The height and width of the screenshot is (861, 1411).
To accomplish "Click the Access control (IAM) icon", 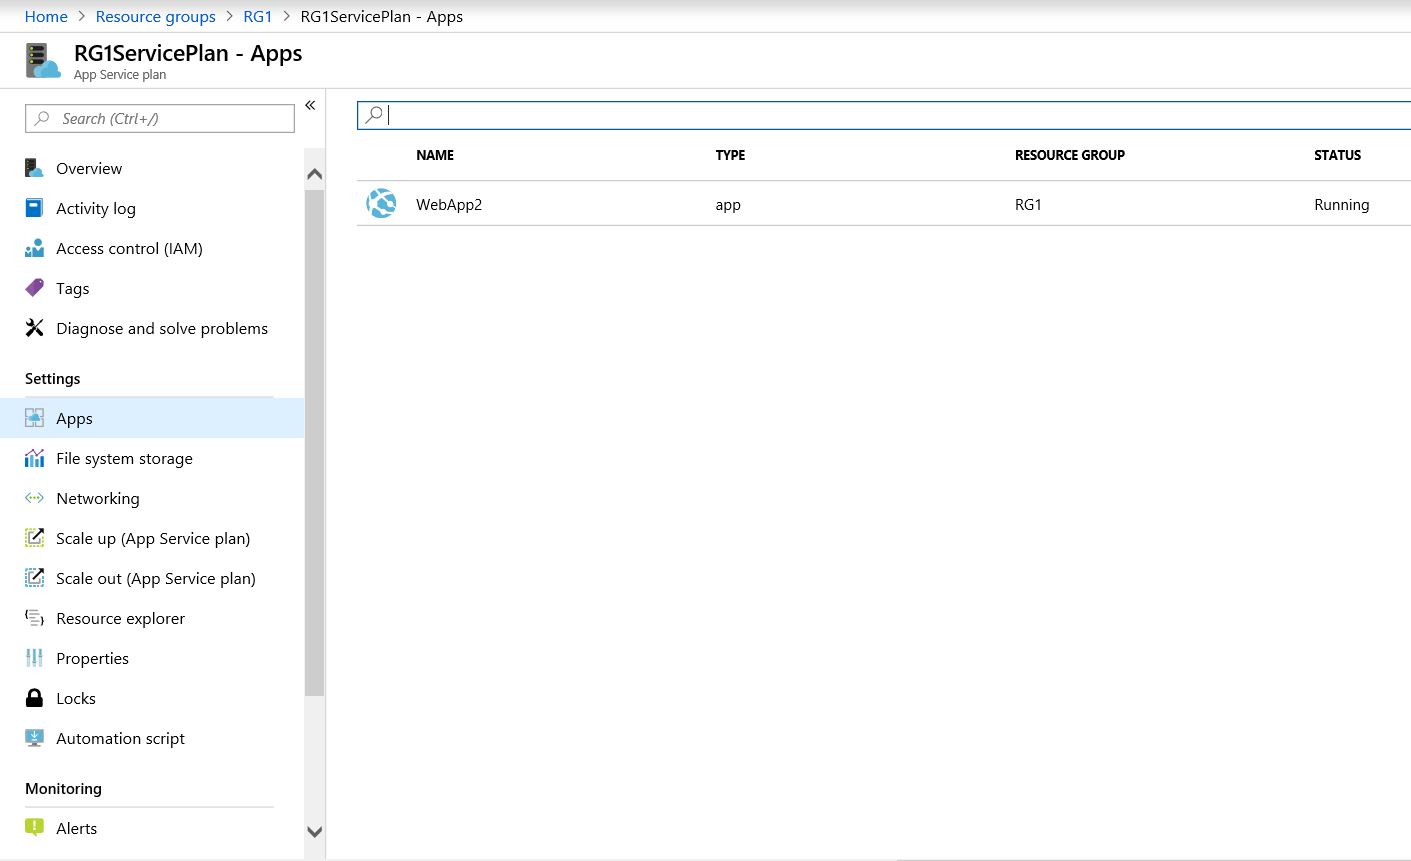I will tap(35, 248).
